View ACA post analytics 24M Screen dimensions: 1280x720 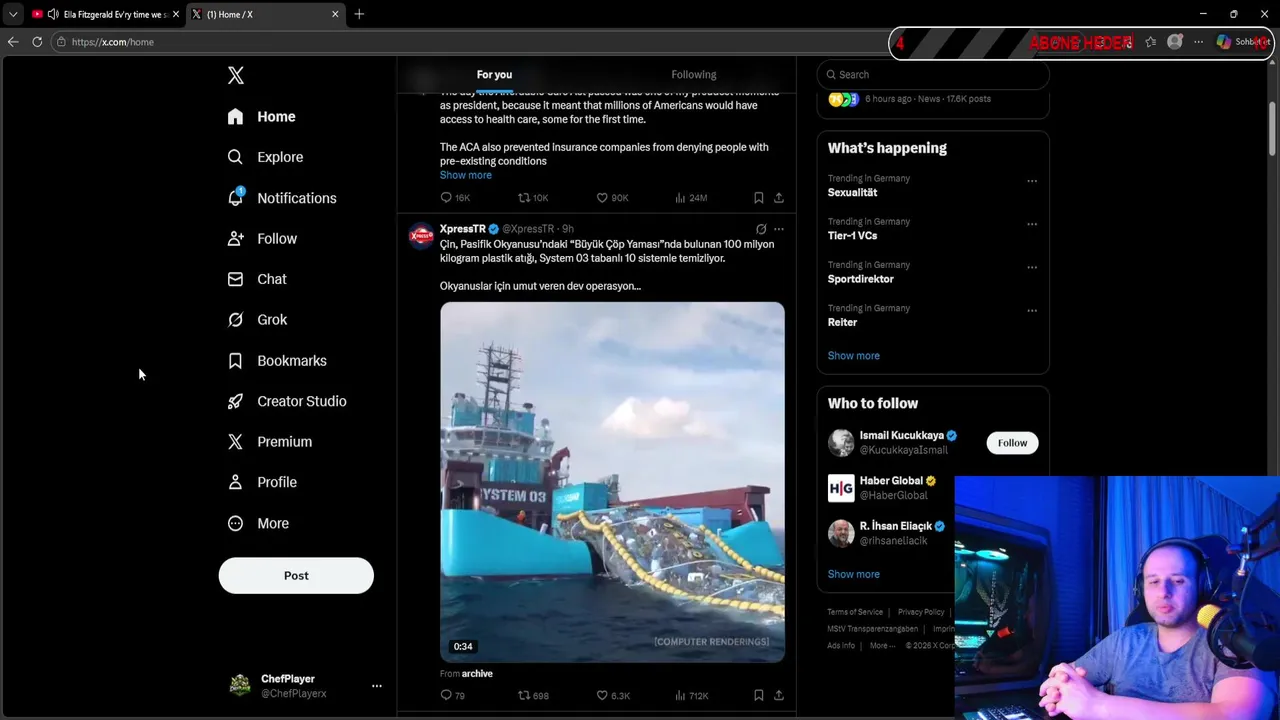[691, 198]
